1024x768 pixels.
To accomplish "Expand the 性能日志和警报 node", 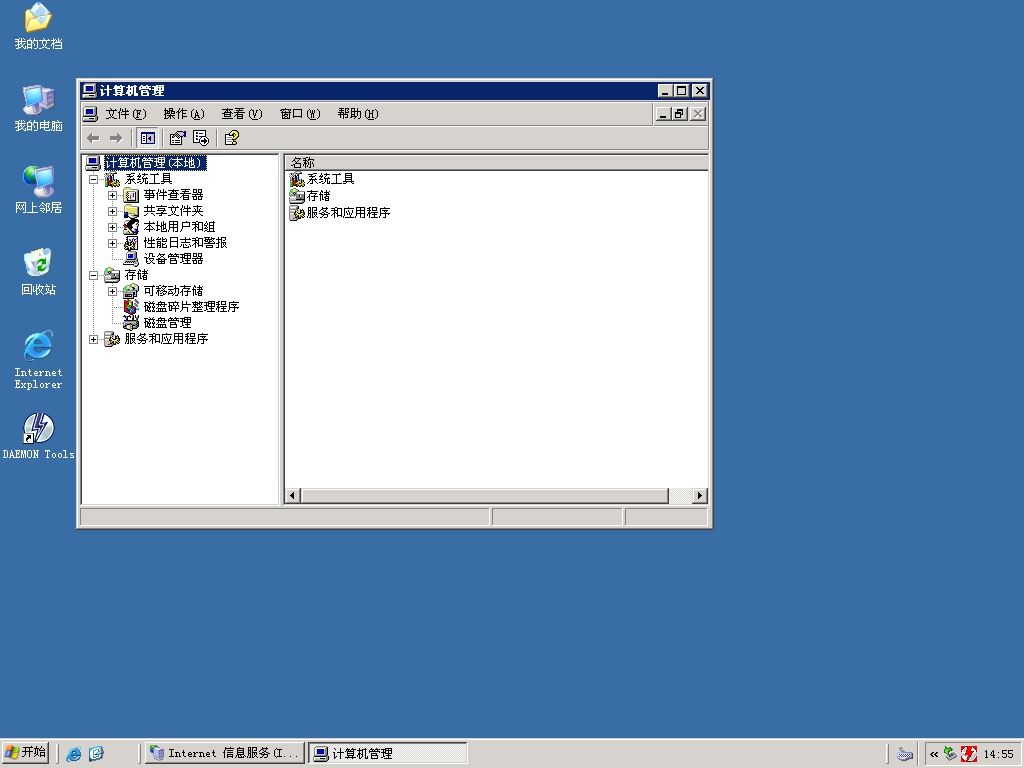I will [x=112, y=243].
